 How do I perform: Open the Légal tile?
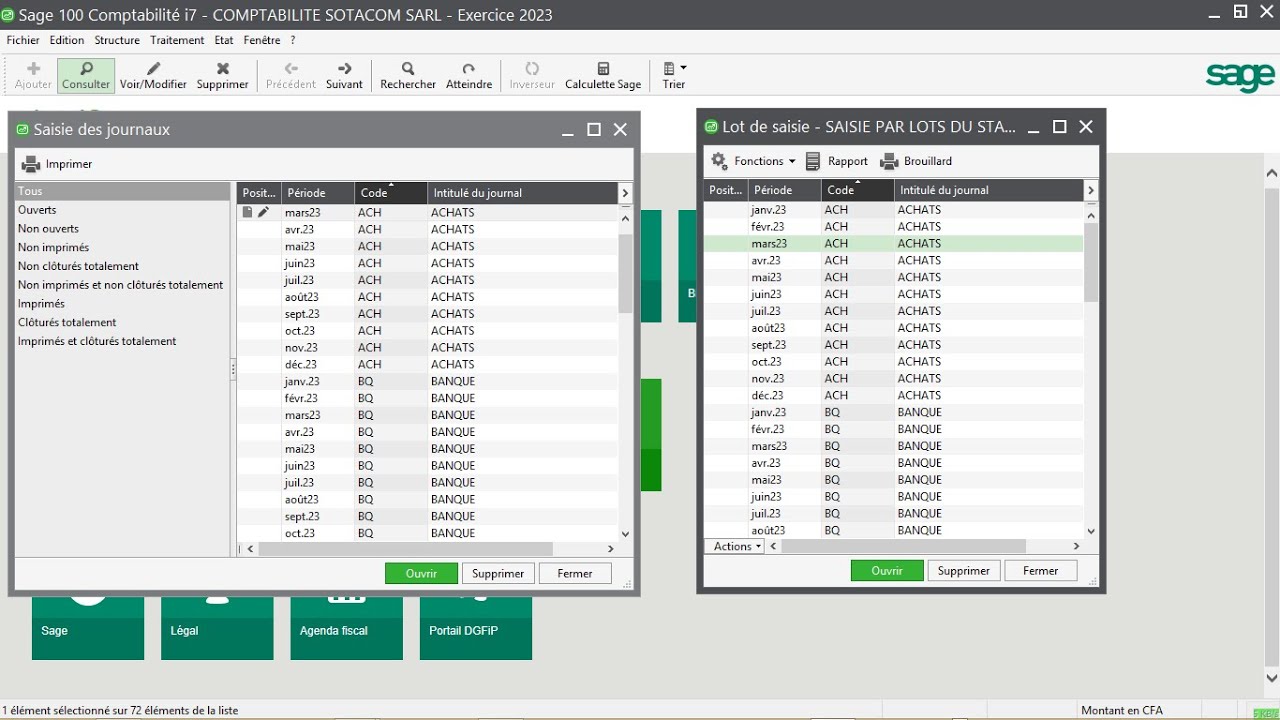click(x=217, y=626)
